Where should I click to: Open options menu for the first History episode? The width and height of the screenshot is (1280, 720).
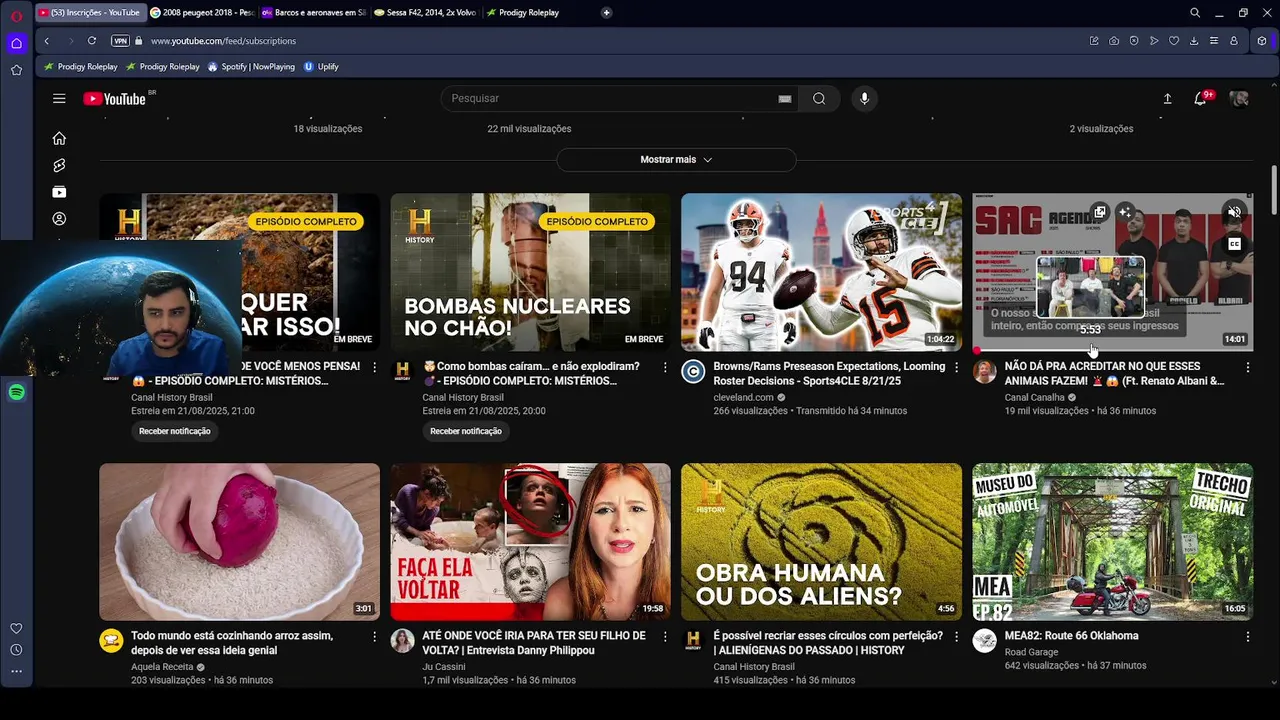click(374, 368)
